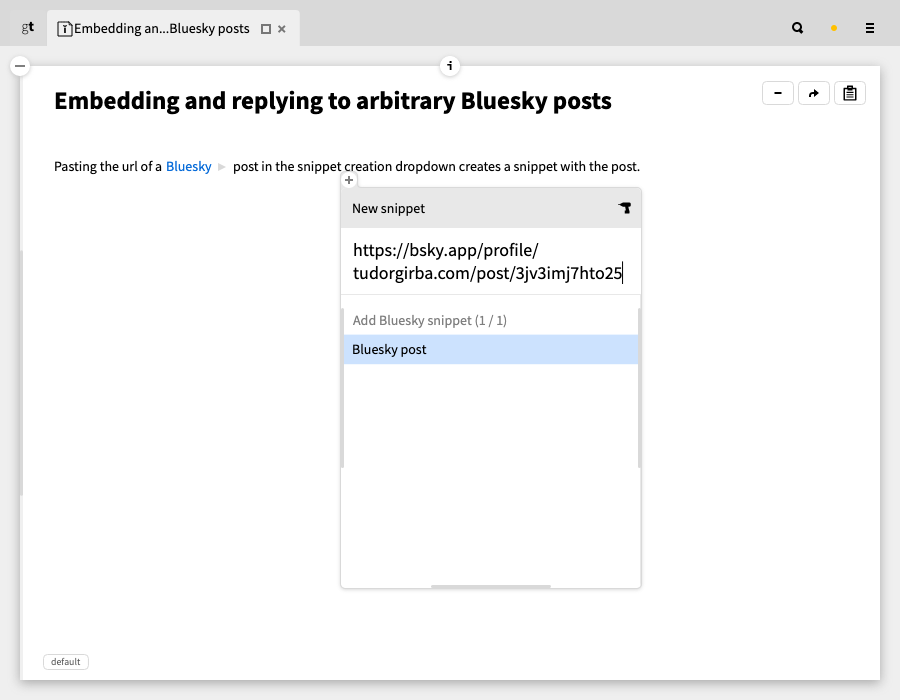The image size is (900, 700).
Task: Open the hamburger main menu
Action: coord(870,28)
